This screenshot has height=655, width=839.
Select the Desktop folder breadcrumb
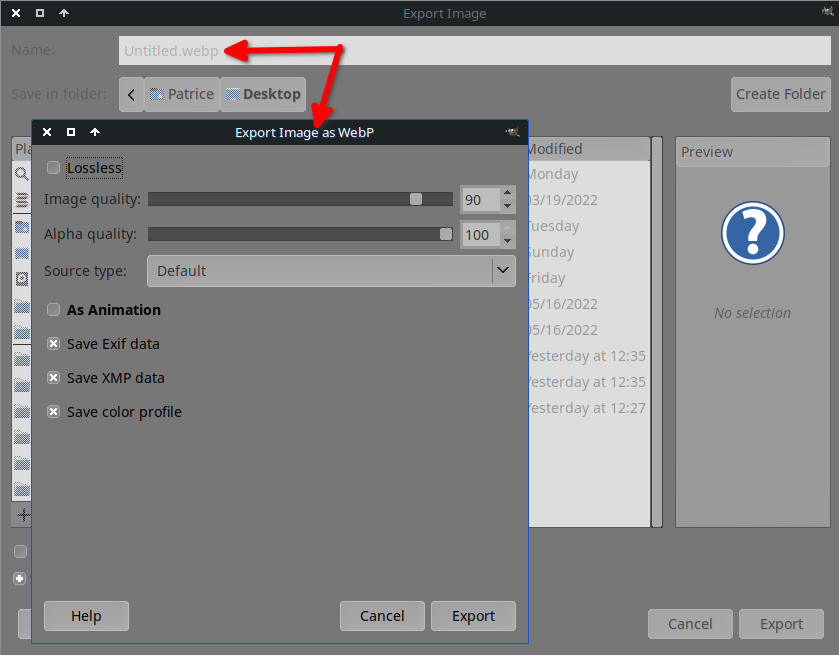point(263,94)
